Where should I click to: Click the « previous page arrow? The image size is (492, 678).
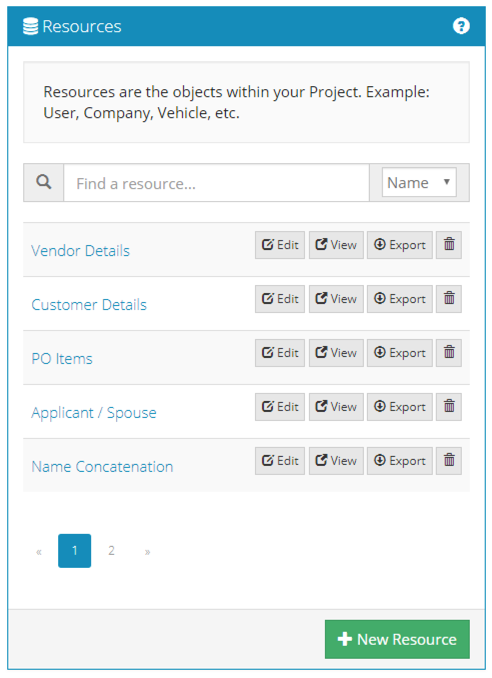39,552
